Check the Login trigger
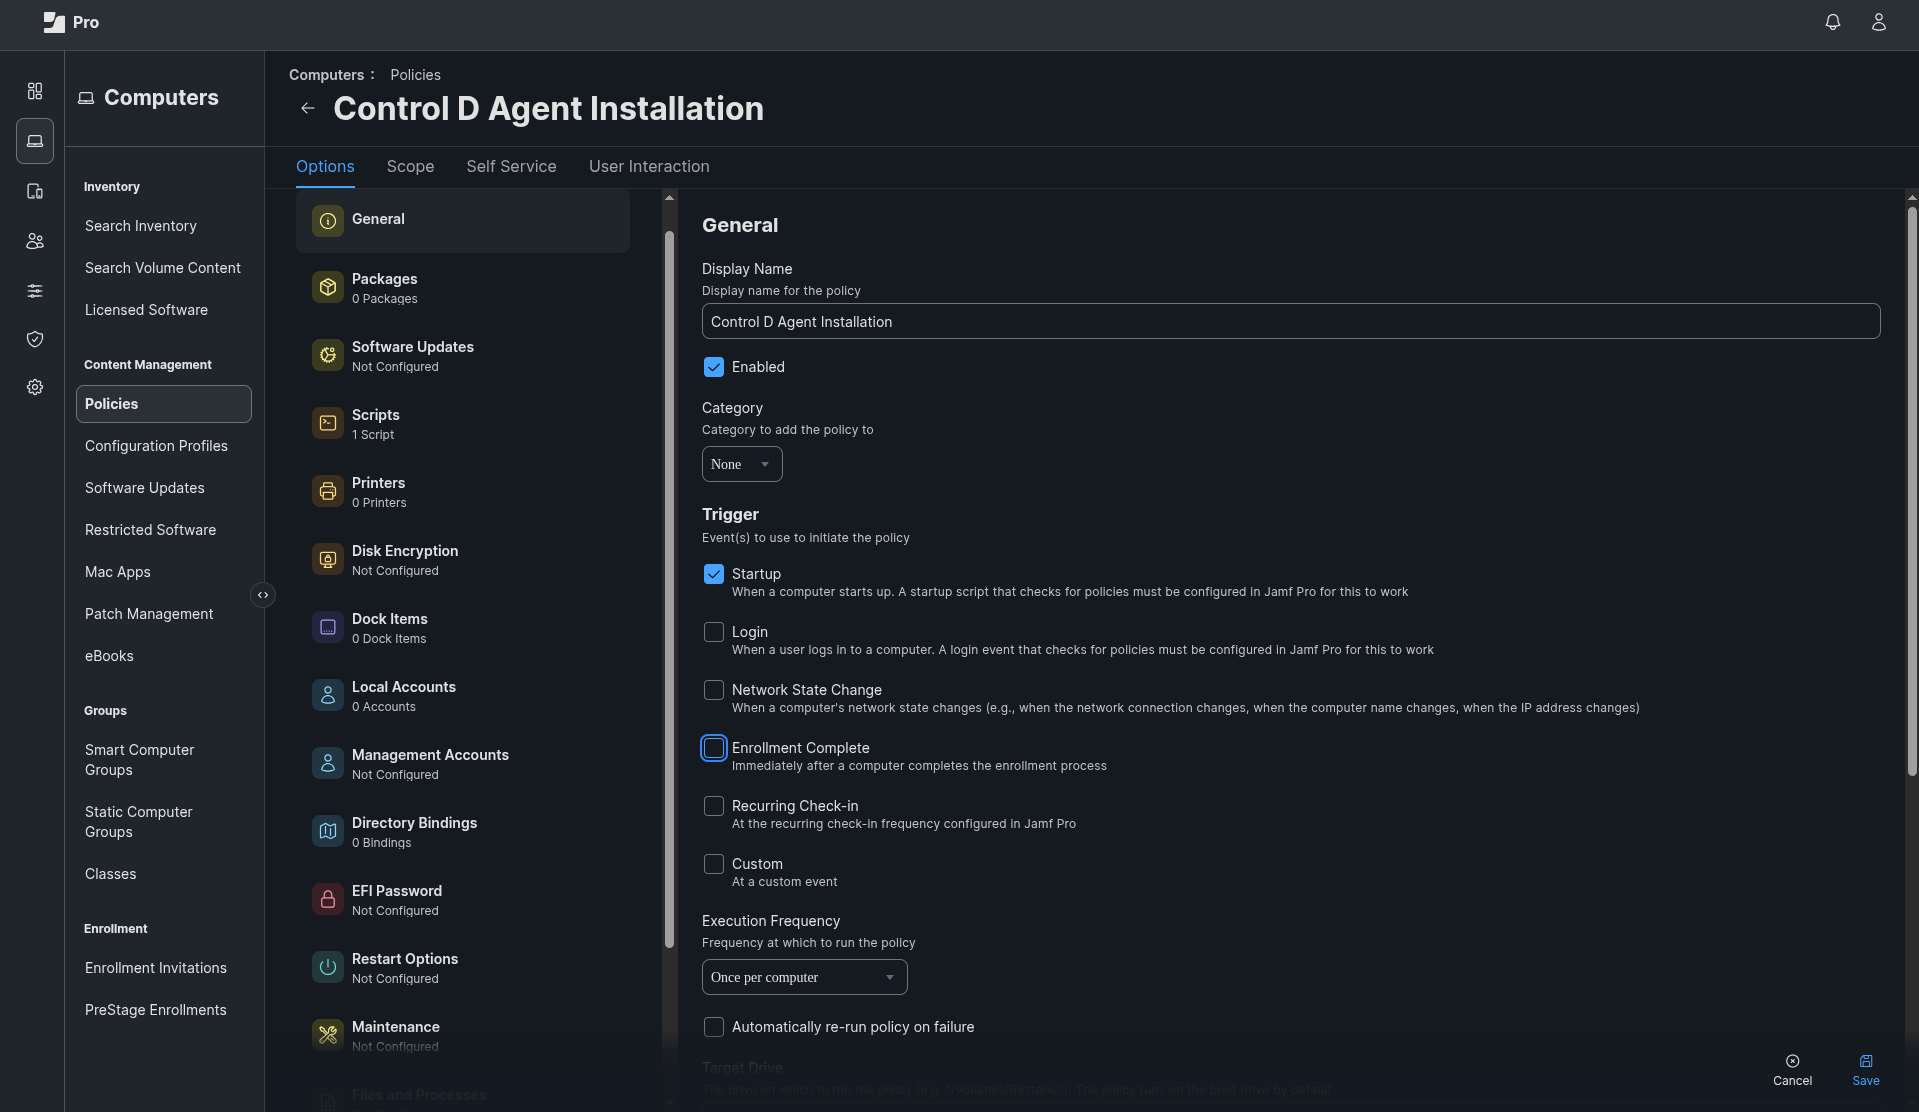1919x1112 pixels. (714, 632)
